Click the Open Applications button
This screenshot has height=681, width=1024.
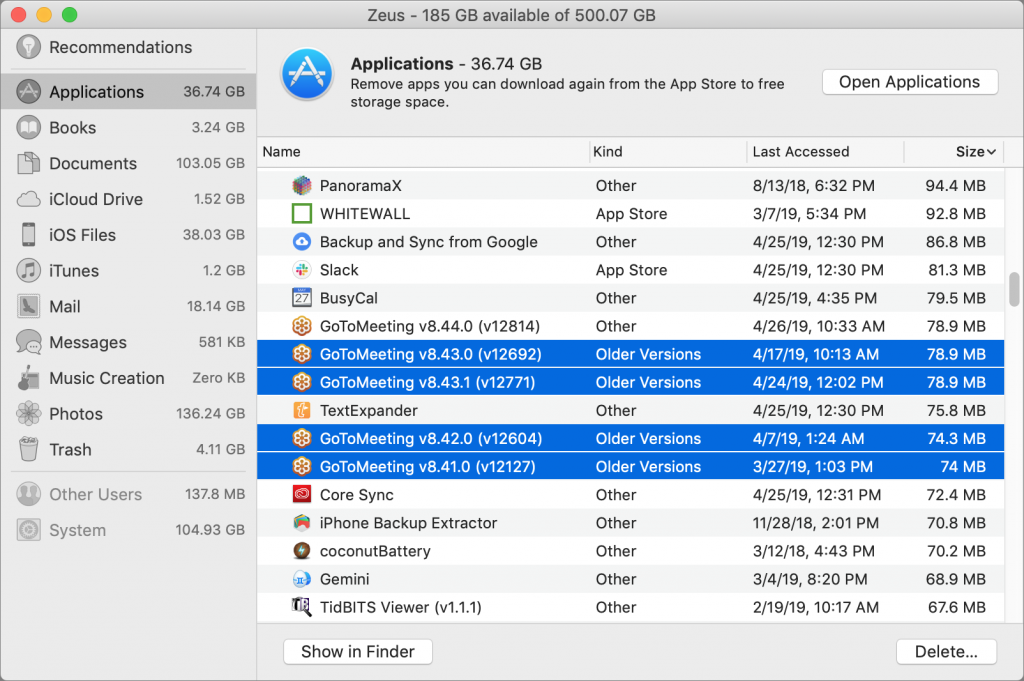click(909, 82)
